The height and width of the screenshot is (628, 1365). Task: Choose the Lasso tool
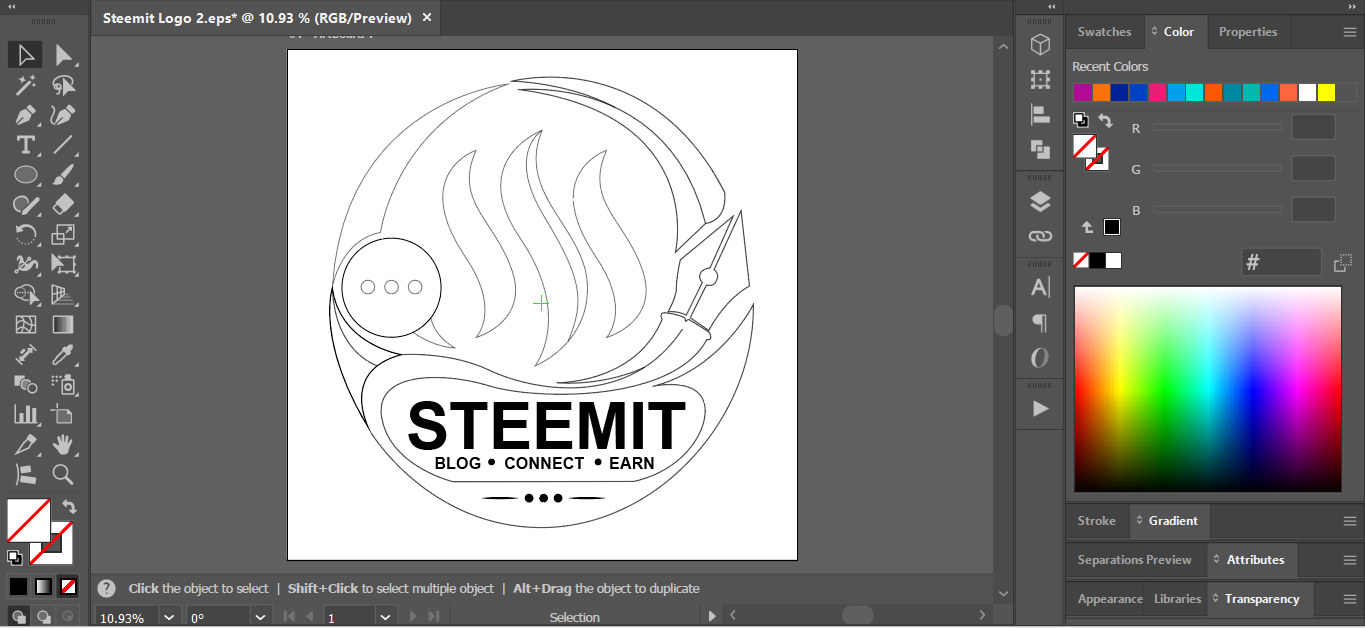coord(63,85)
